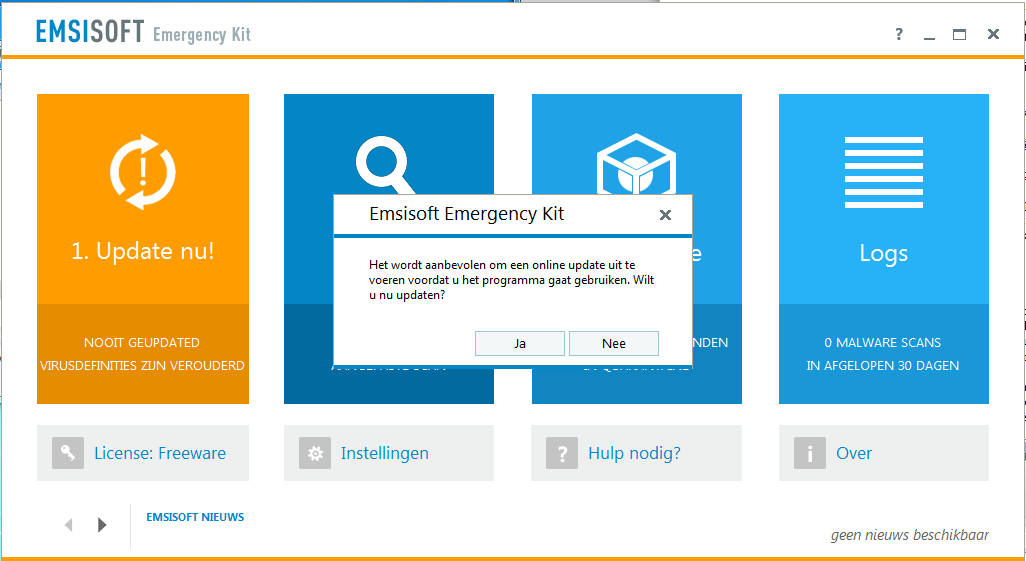The width and height of the screenshot is (1026, 561).
Task: Click the magnifying glass scan icon
Action: coord(385,166)
